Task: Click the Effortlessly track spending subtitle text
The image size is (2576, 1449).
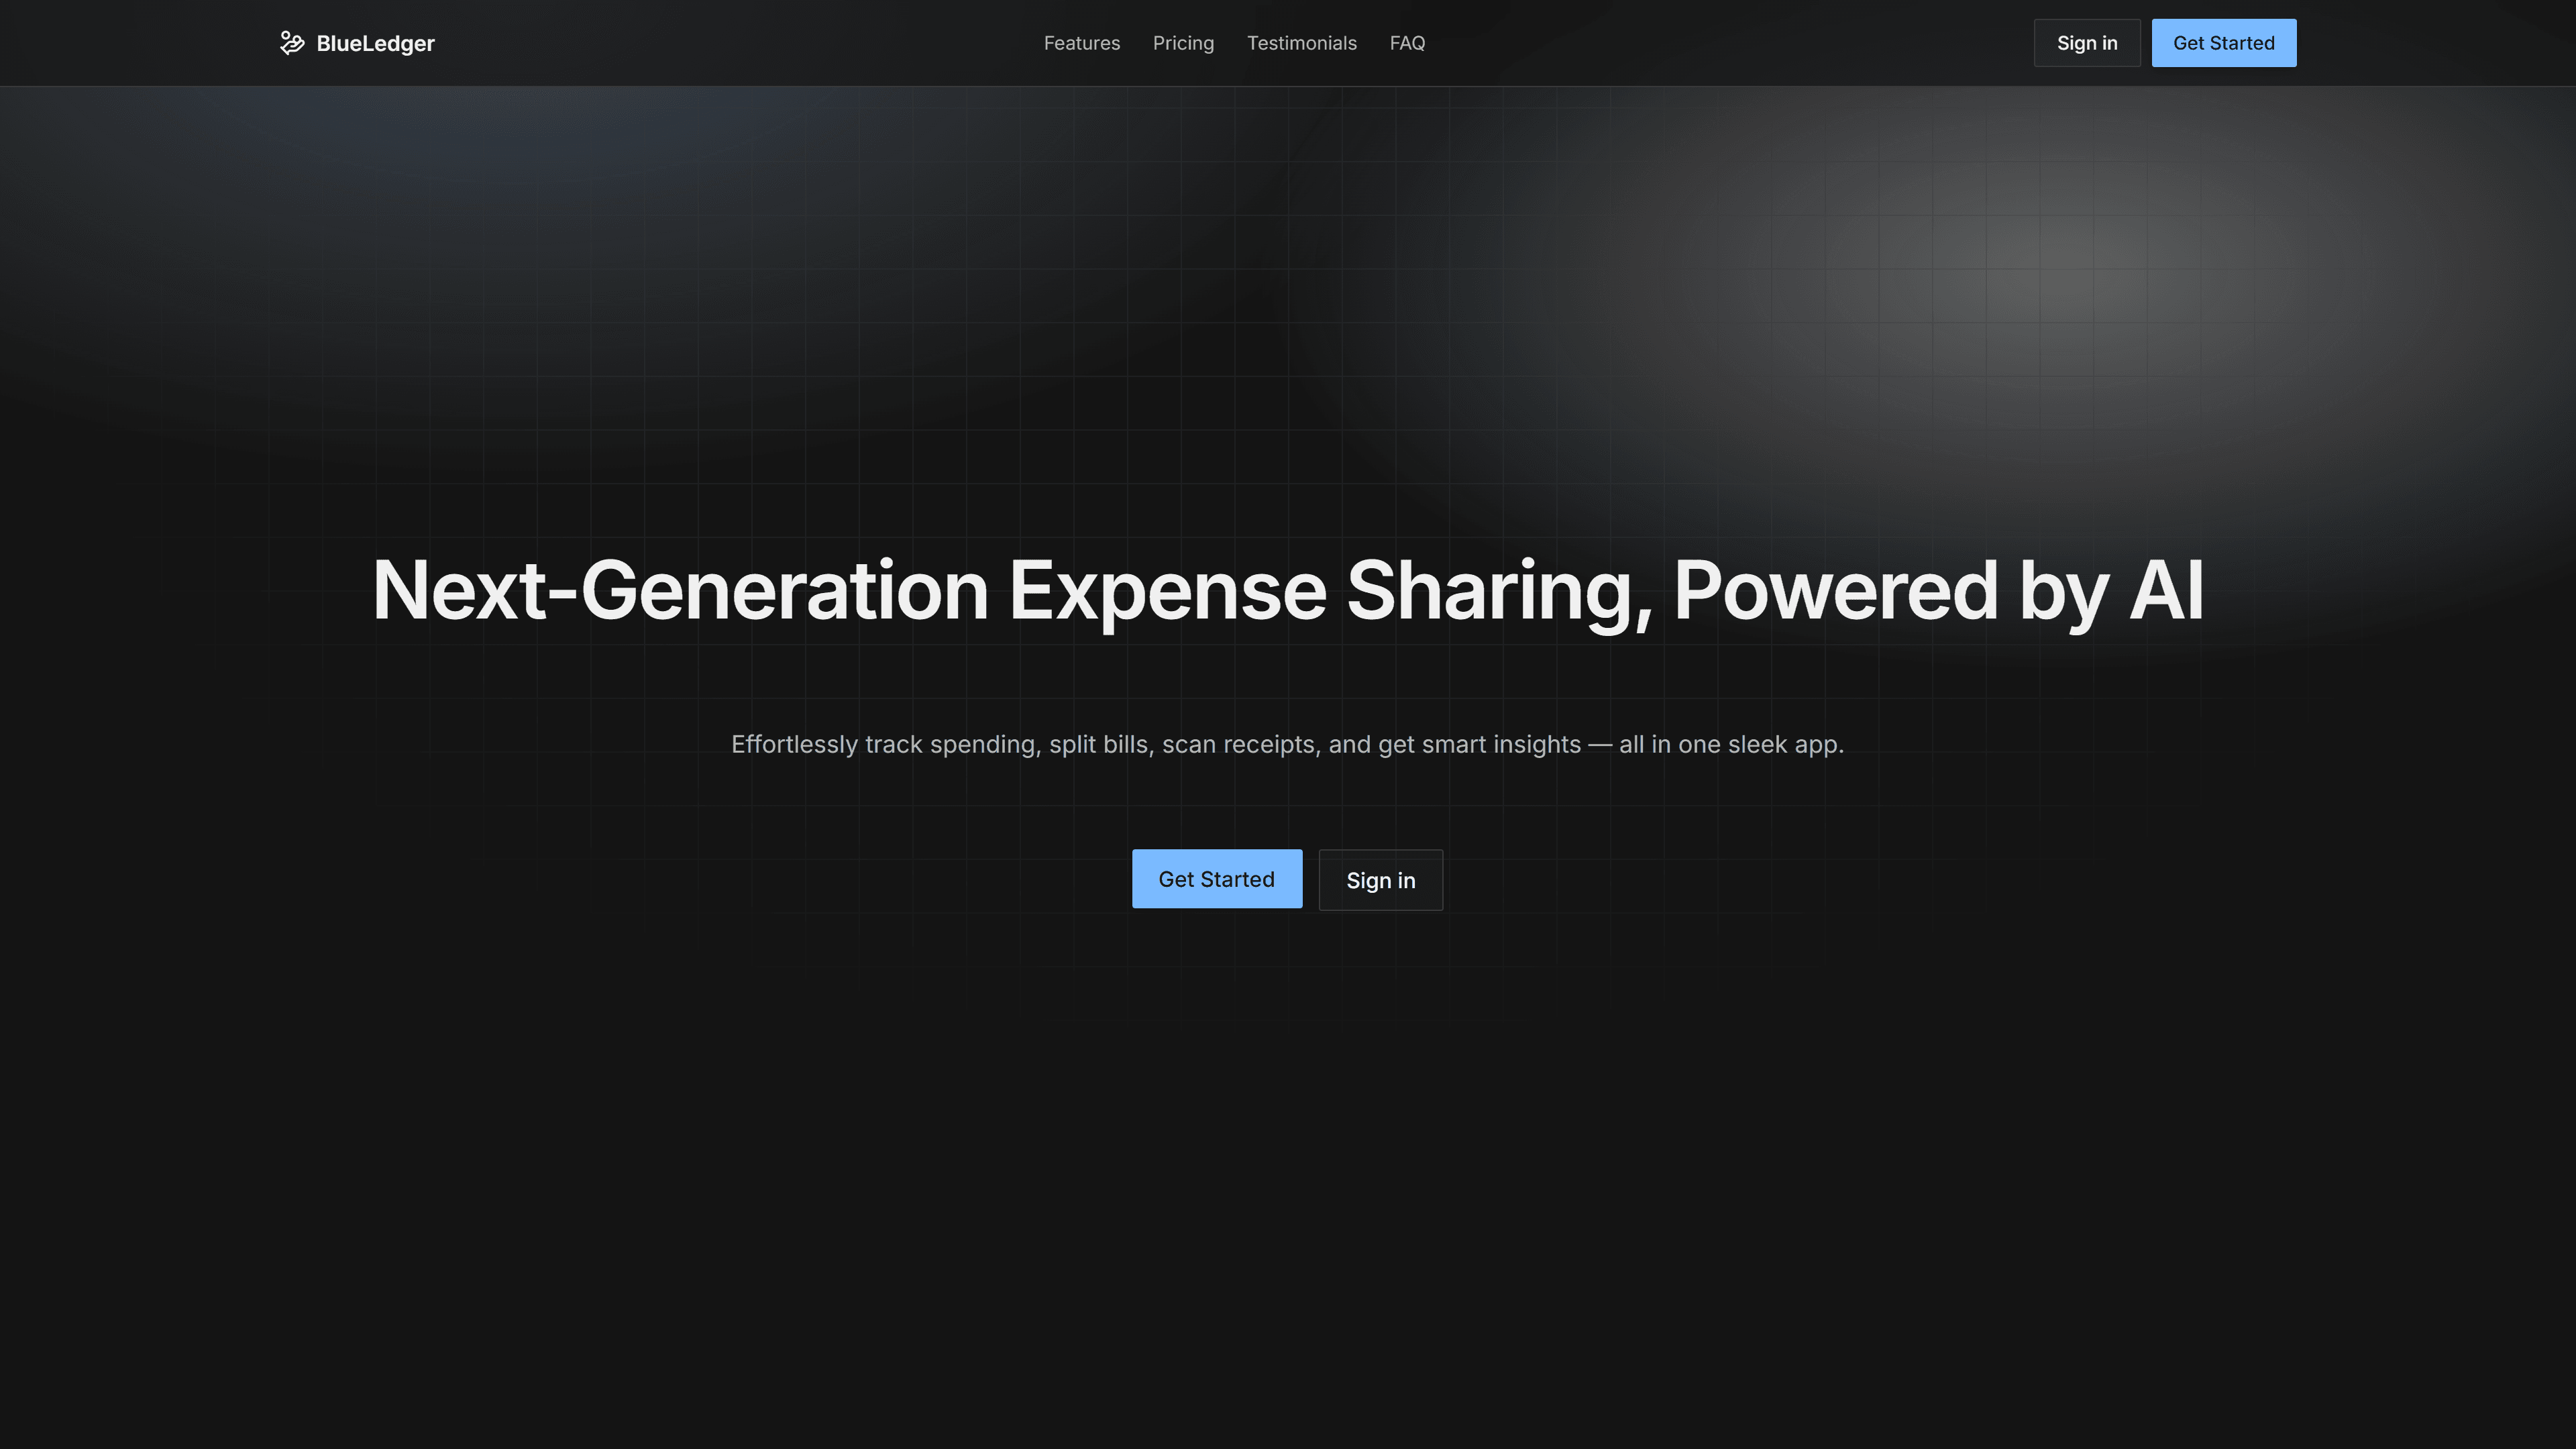Action: tap(1287, 744)
